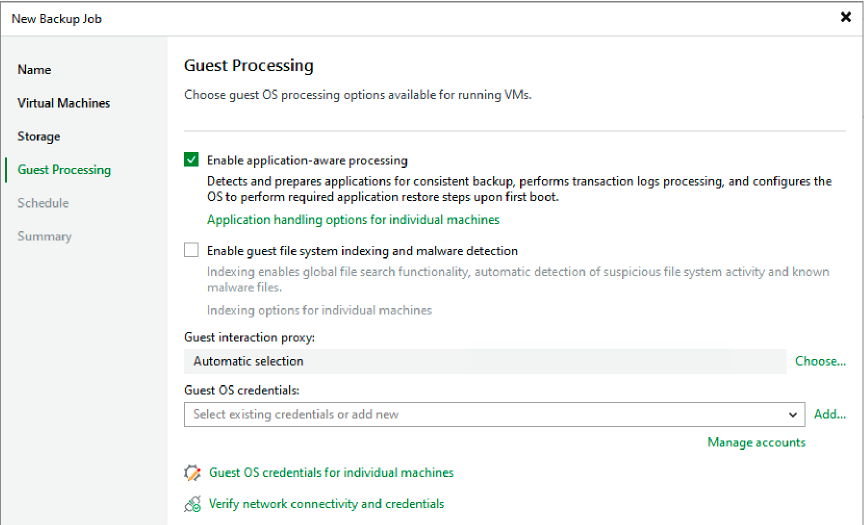Go to the Storage step
Image resolution: width=865 pixels, height=525 pixels.
pos(39,136)
